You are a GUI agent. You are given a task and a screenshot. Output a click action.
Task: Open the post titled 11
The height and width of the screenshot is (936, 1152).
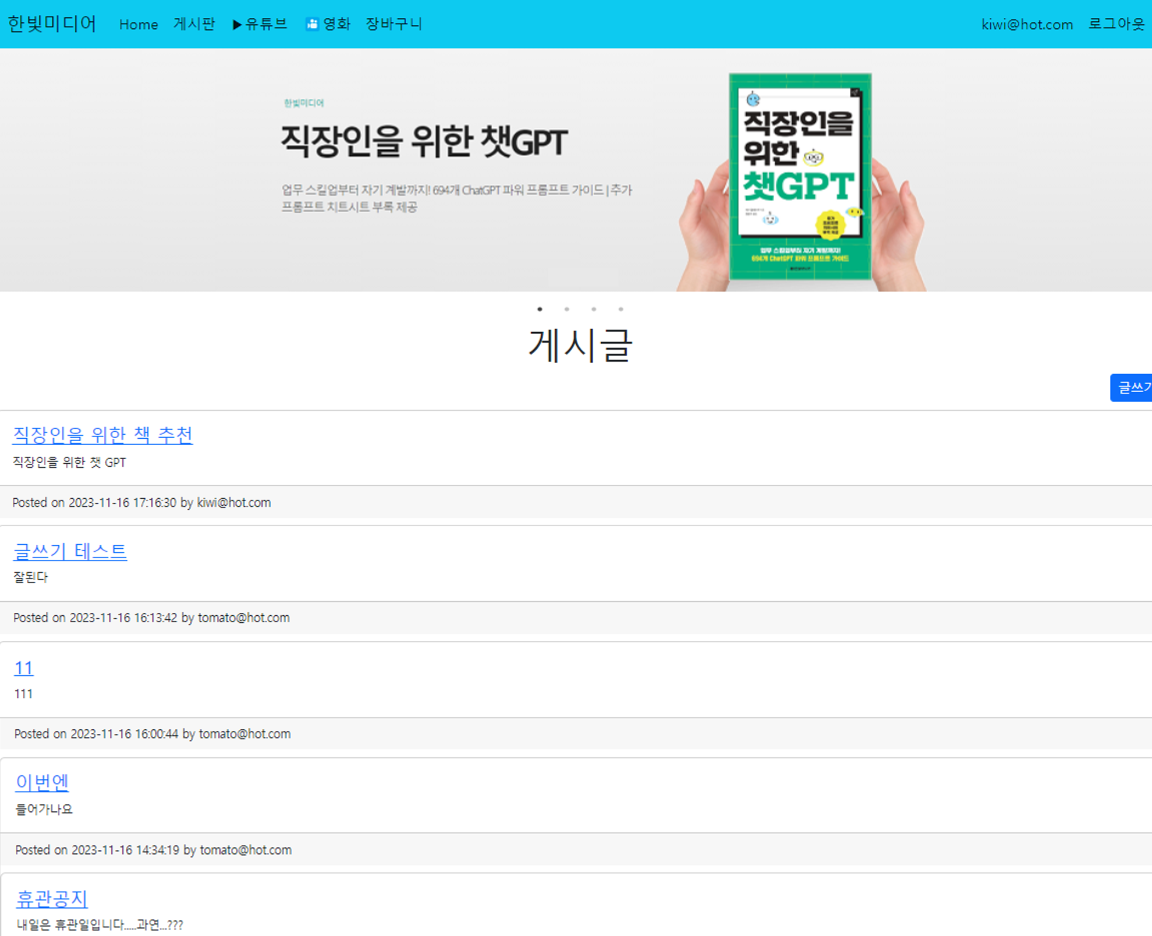24,668
